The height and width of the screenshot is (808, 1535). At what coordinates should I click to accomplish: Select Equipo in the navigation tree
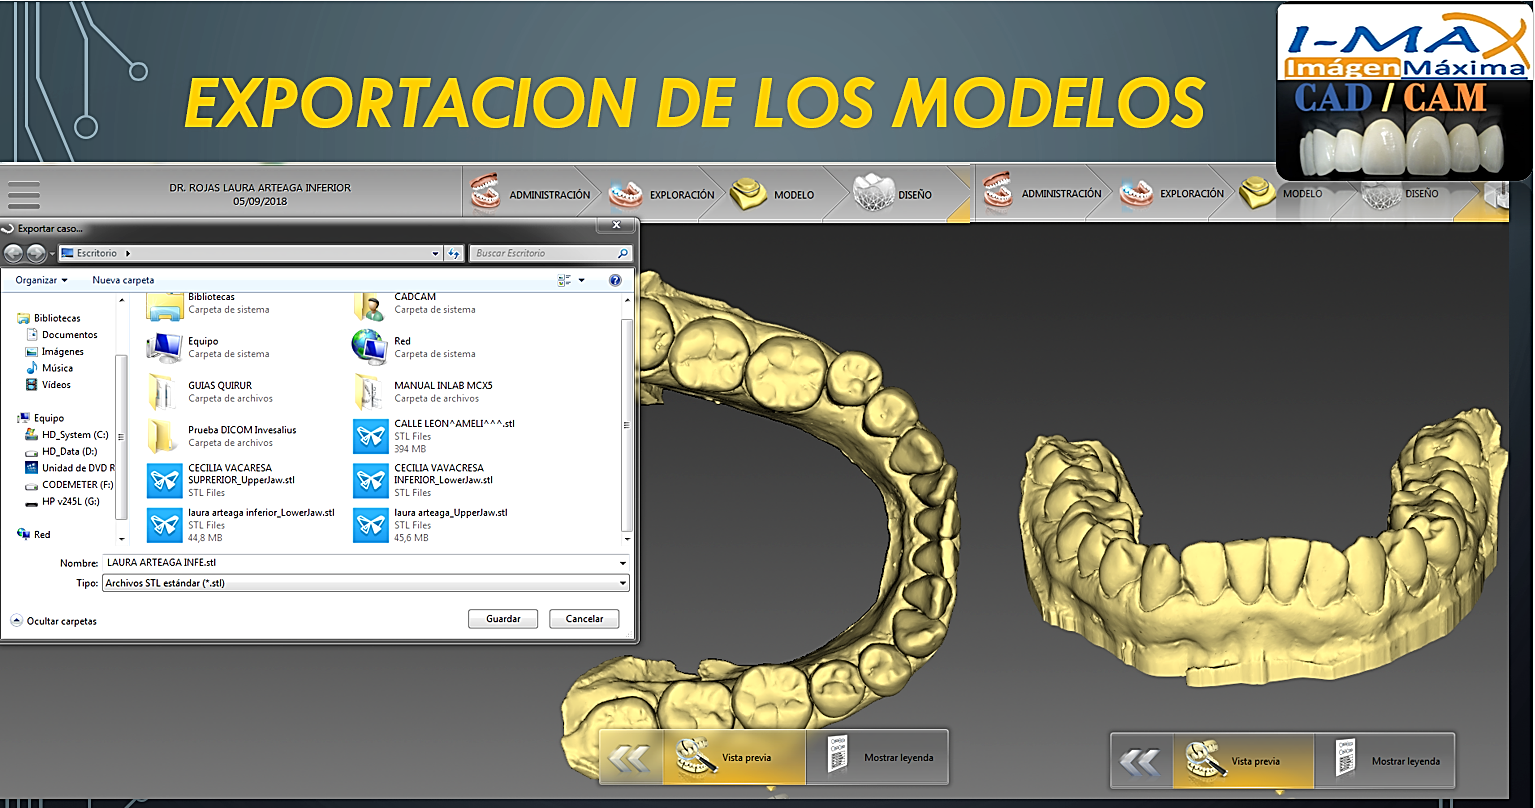pyautogui.click(x=41, y=418)
